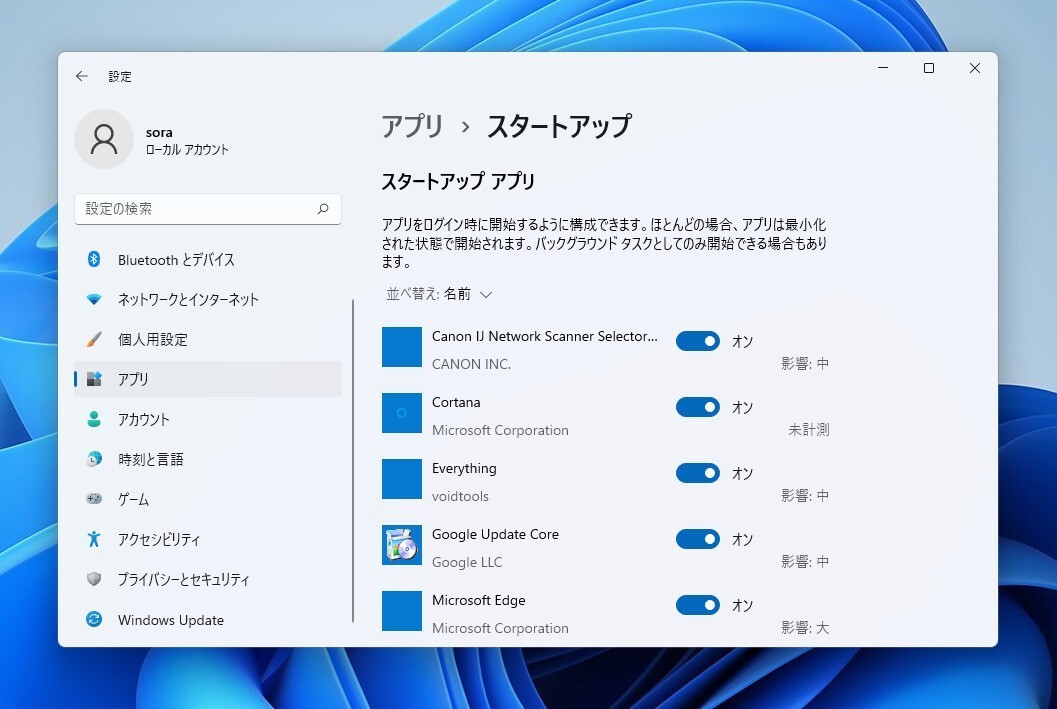1057x709 pixels.
Task: Disable Cortana startup toggle
Action: 697,407
